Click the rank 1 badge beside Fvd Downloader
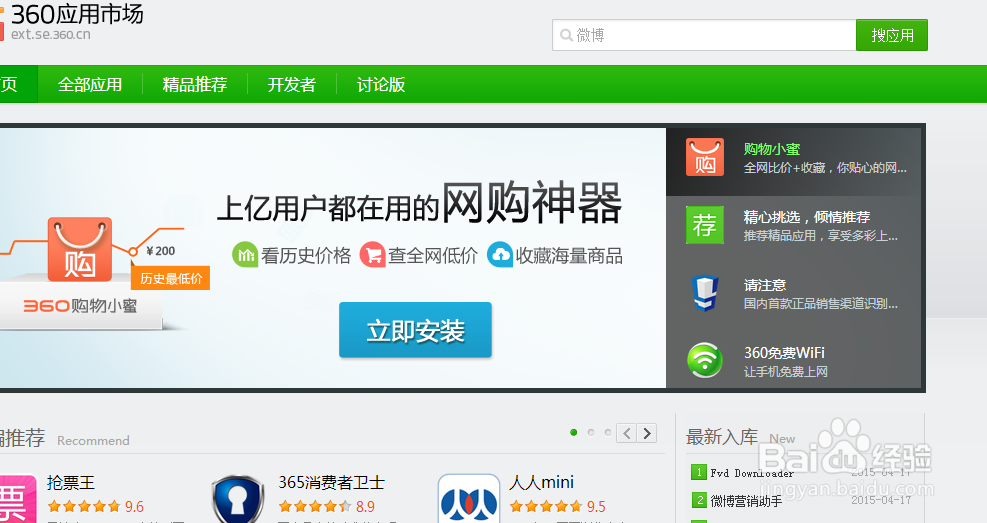 pyautogui.click(x=699, y=472)
